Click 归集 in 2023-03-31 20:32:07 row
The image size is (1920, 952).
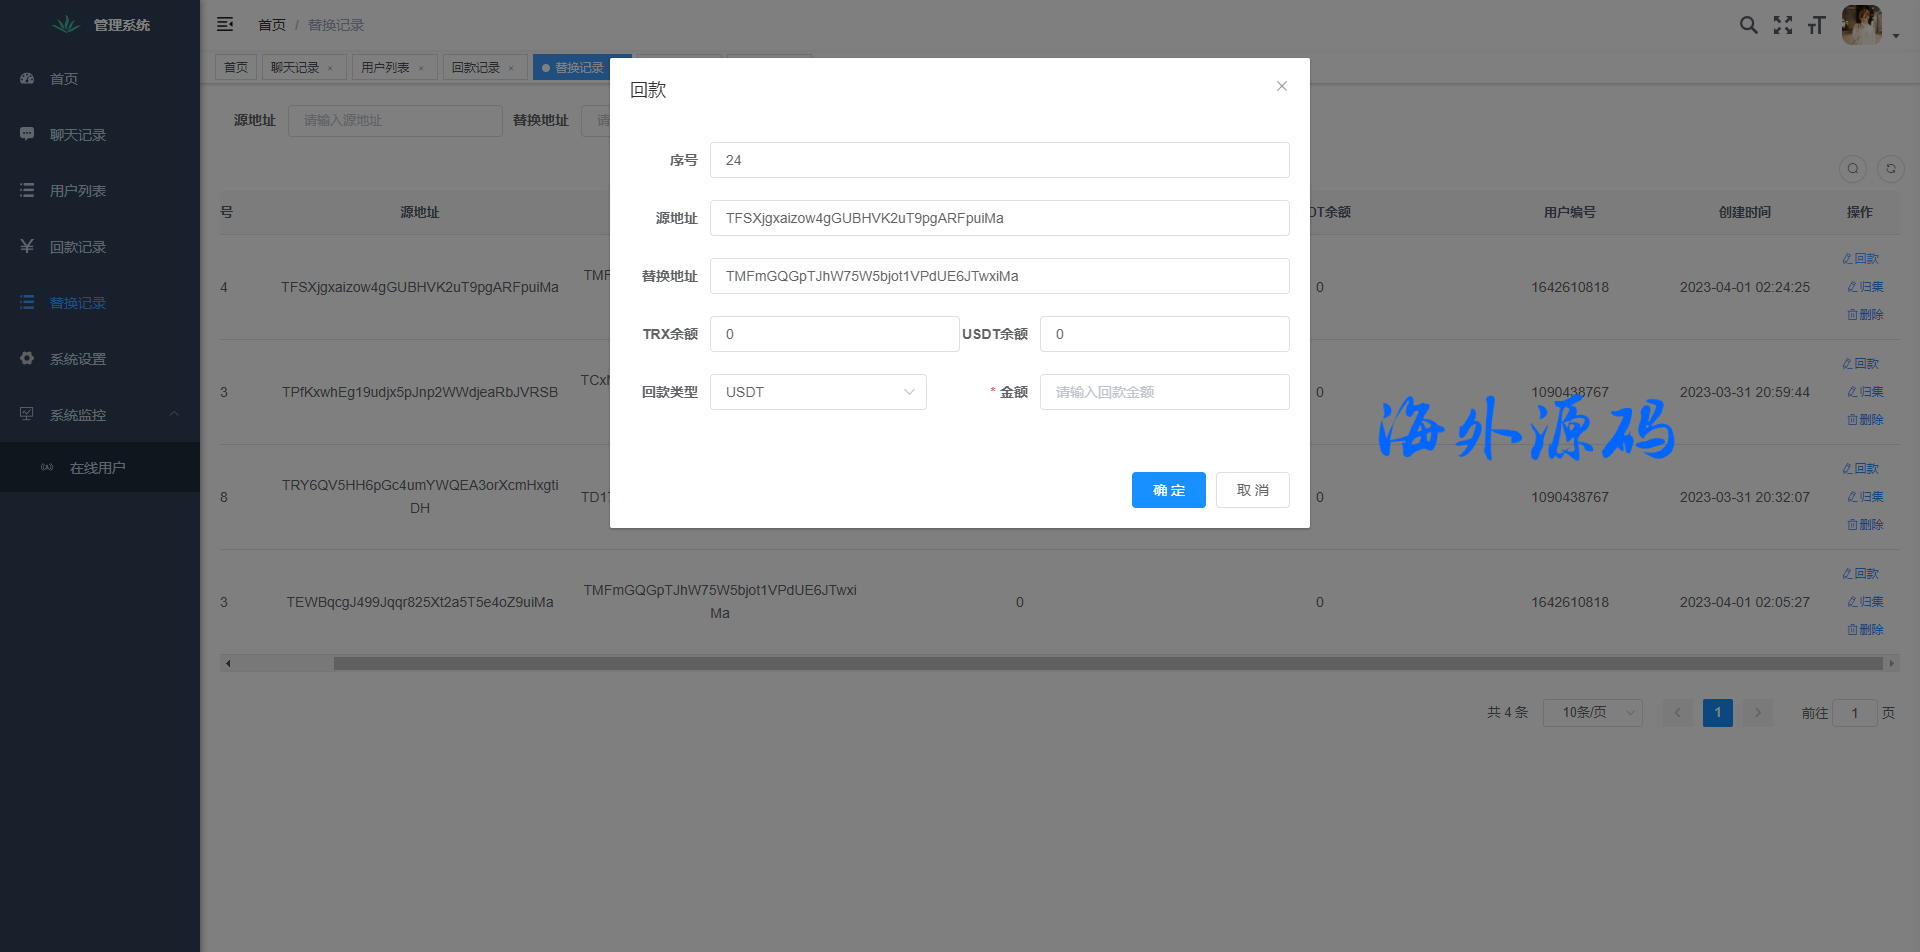tap(1865, 497)
